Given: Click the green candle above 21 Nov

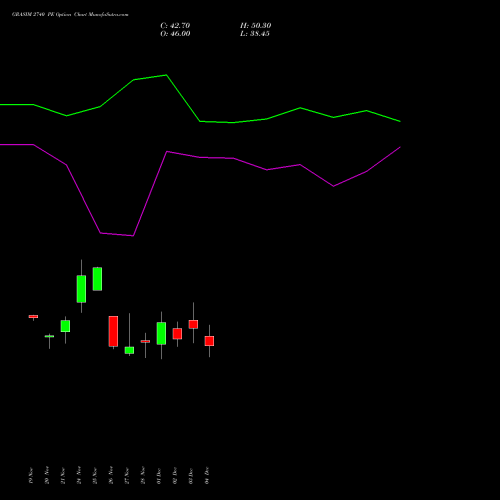Looking at the screenshot, I should tap(65, 326).
